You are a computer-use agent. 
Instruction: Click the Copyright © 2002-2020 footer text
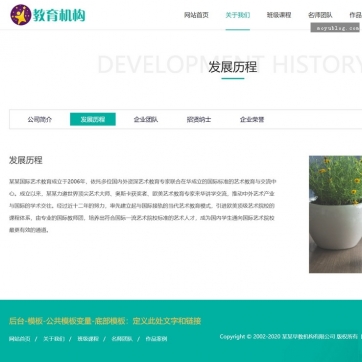pyautogui.click(x=289, y=337)
